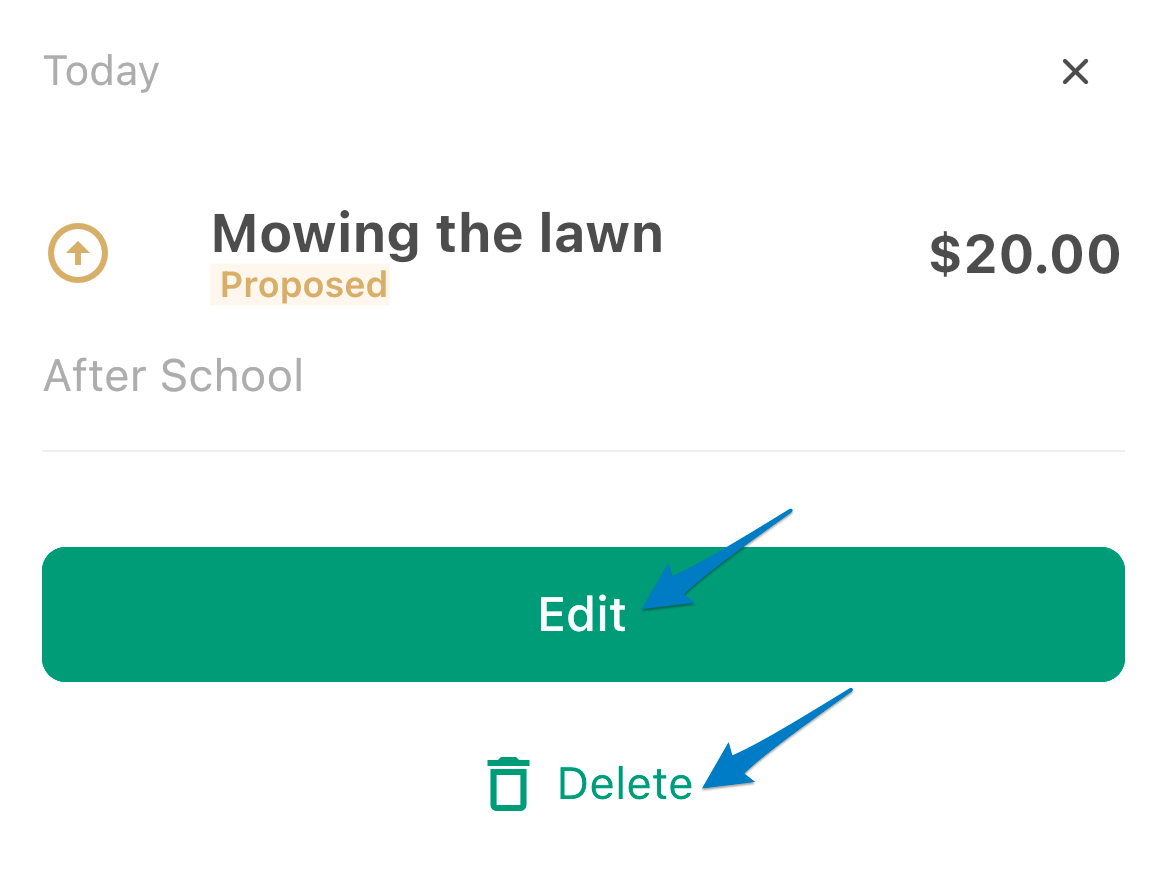This screenshot has width=1169, height=876.
Task: Tap the Edit button
Action: pyautogui.click(x=583, y=614)
